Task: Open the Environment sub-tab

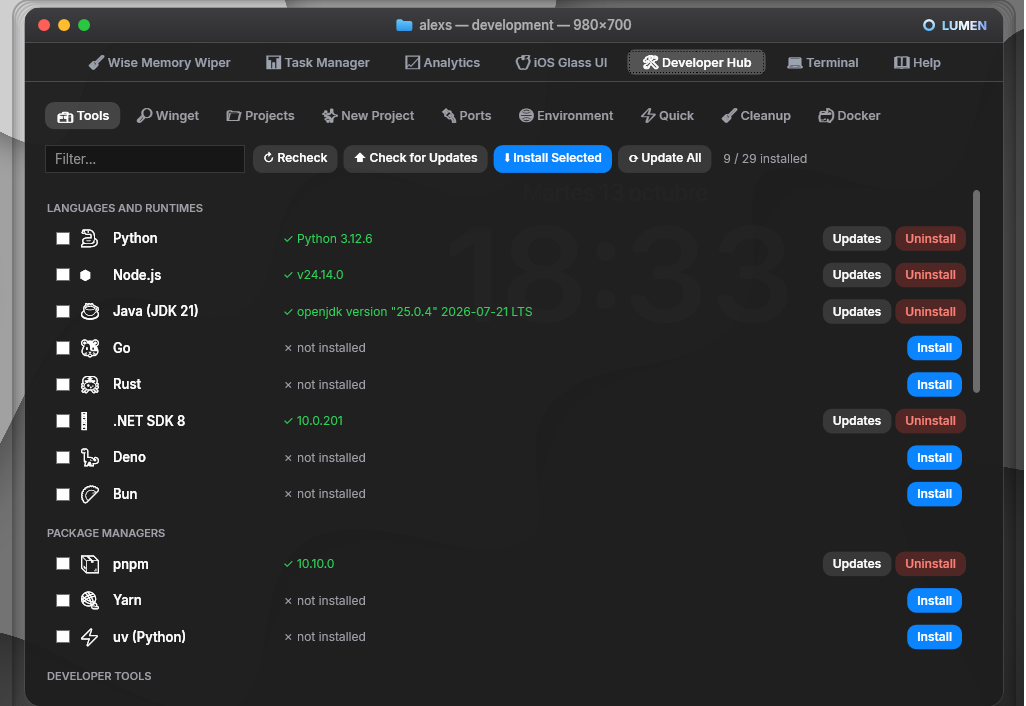Action: pyautogui.click(x=566, y=116)
